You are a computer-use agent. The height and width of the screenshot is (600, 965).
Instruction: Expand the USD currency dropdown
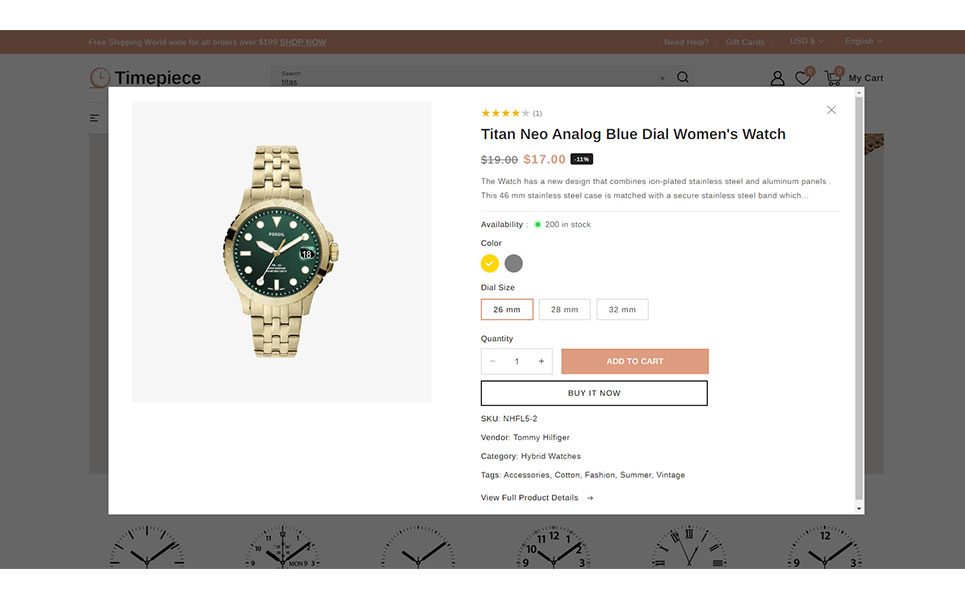[806, 41]
